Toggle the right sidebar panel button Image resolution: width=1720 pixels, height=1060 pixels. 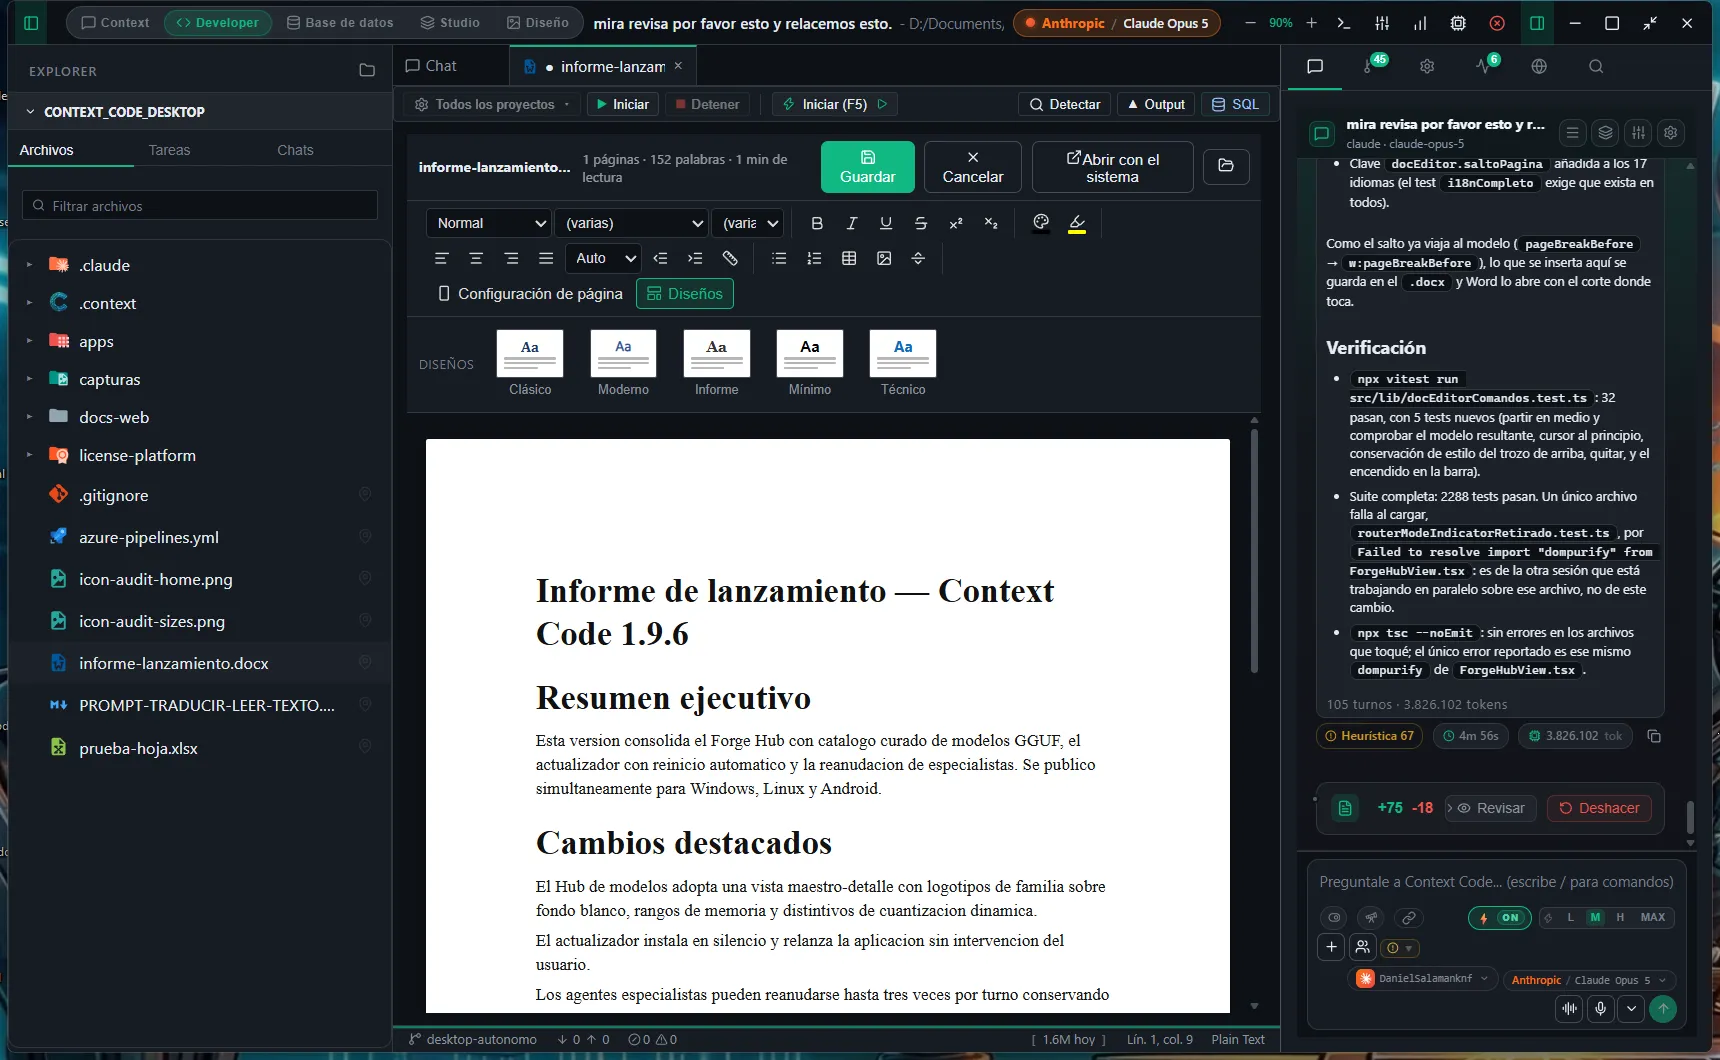tap(1537, 23)
